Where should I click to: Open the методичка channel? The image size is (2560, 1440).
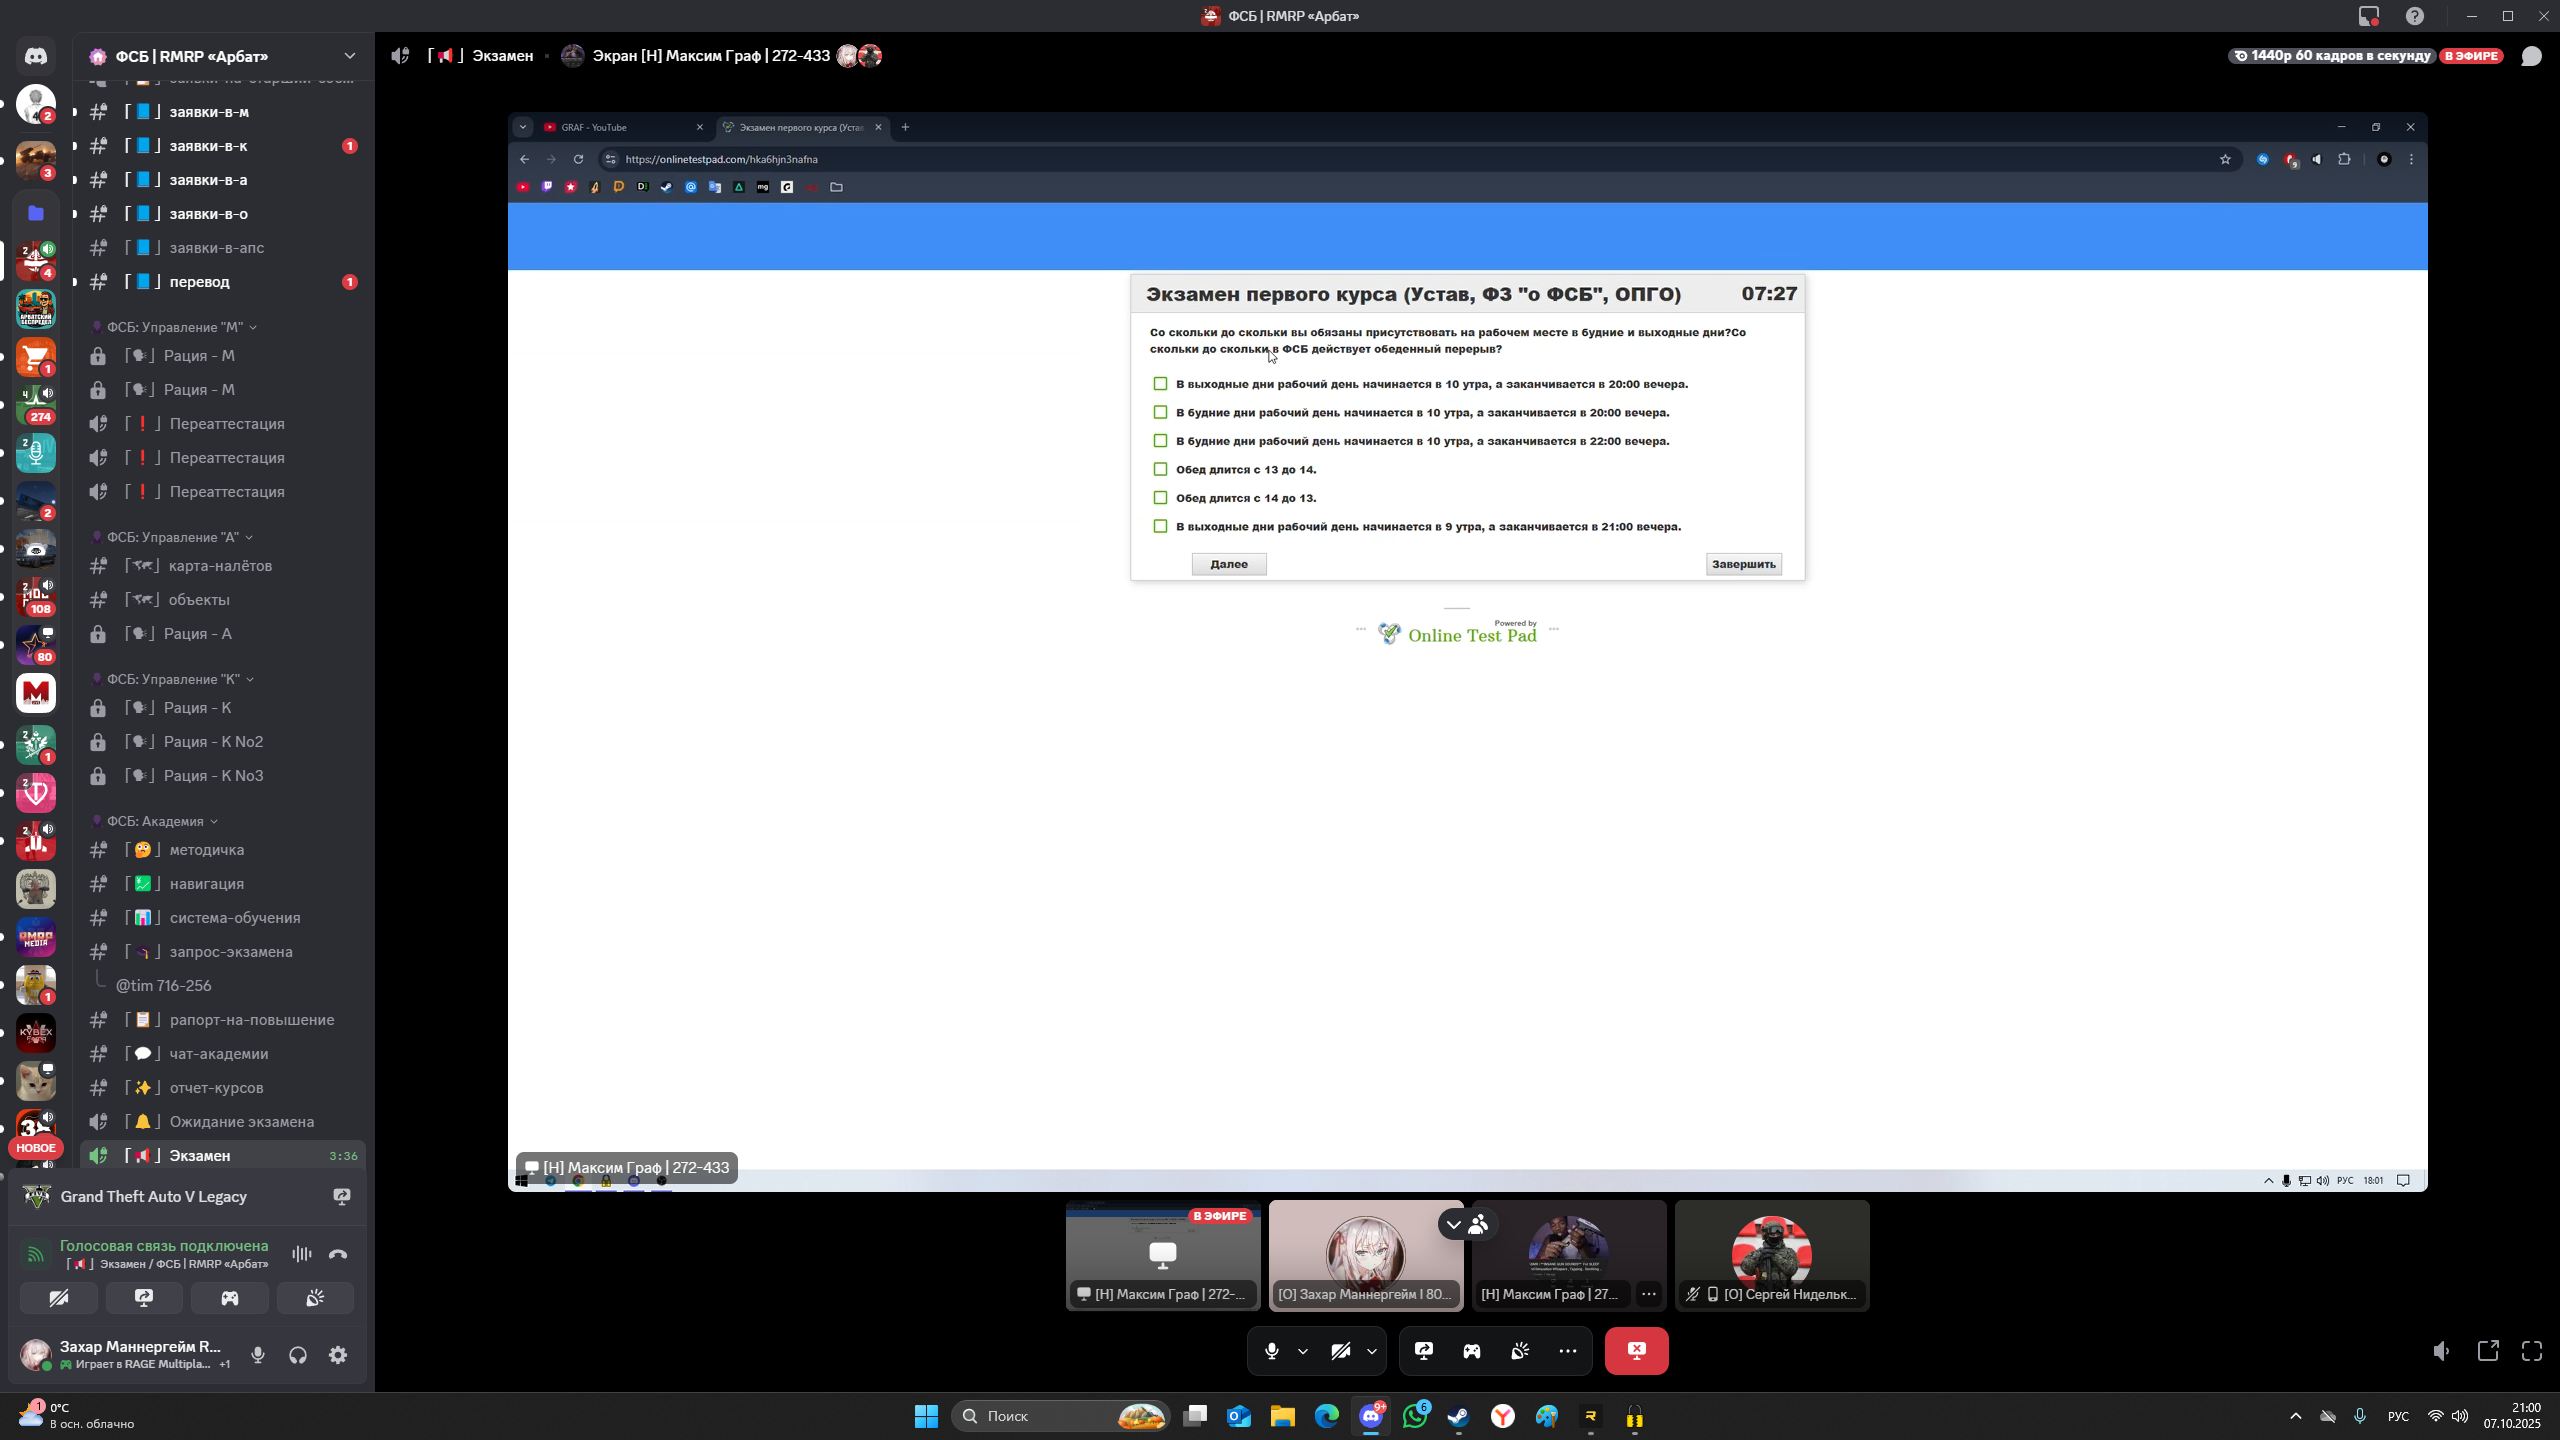207,850
